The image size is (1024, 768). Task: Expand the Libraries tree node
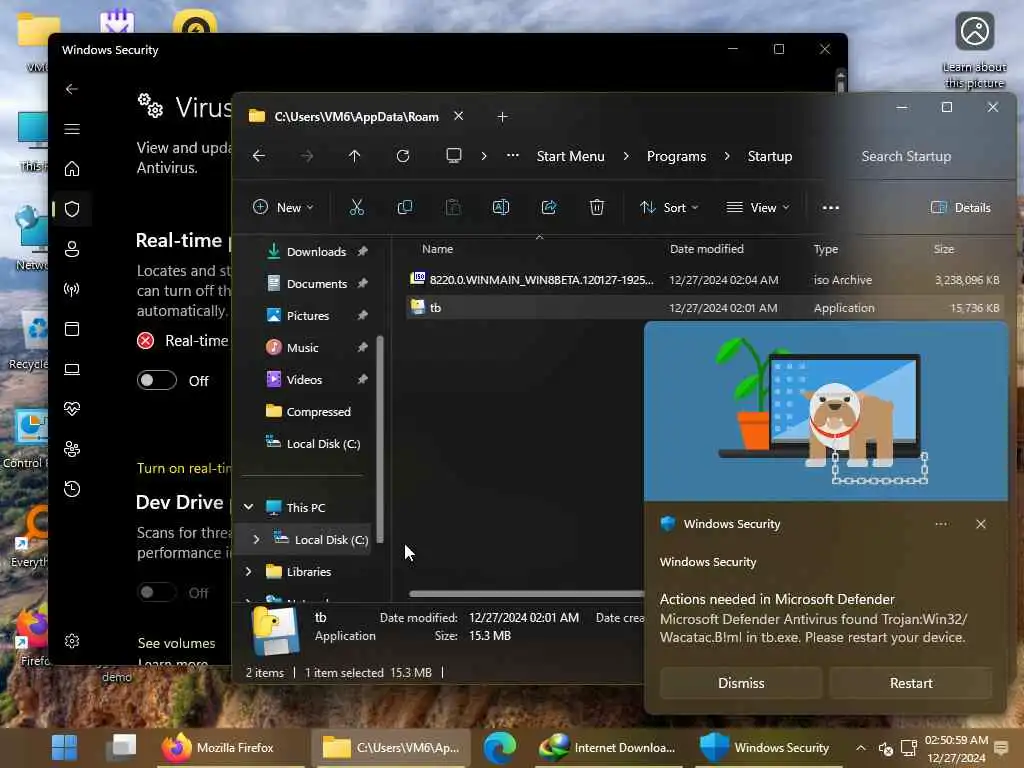(248, 571)
